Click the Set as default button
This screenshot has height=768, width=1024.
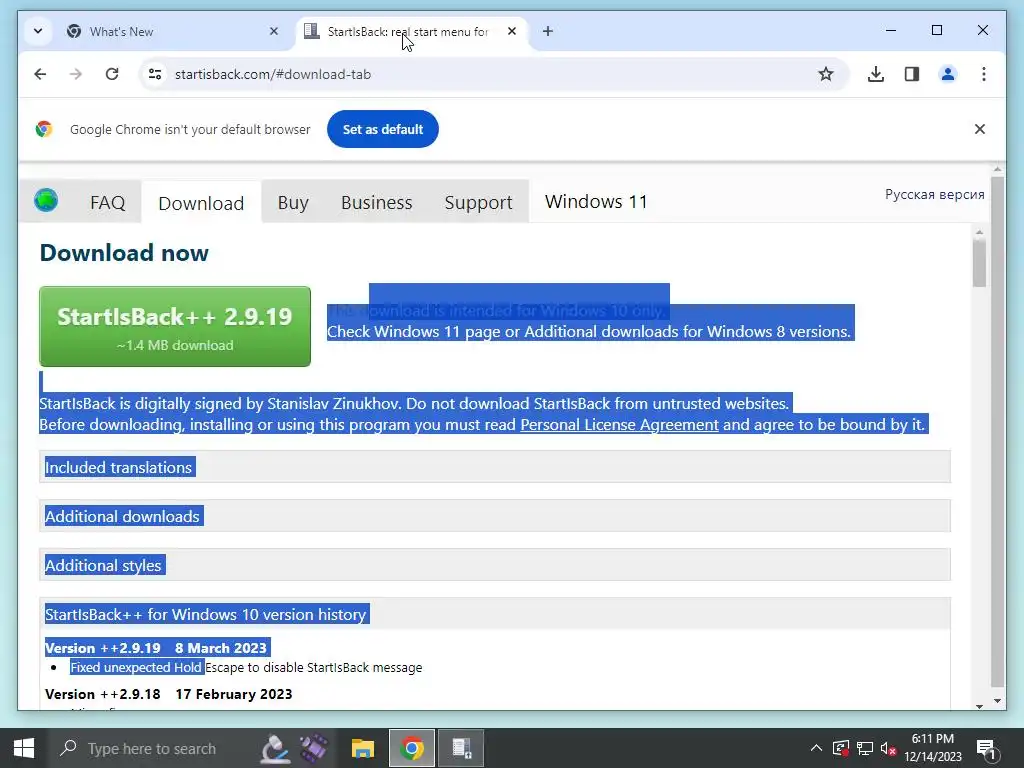pos(383,129)
